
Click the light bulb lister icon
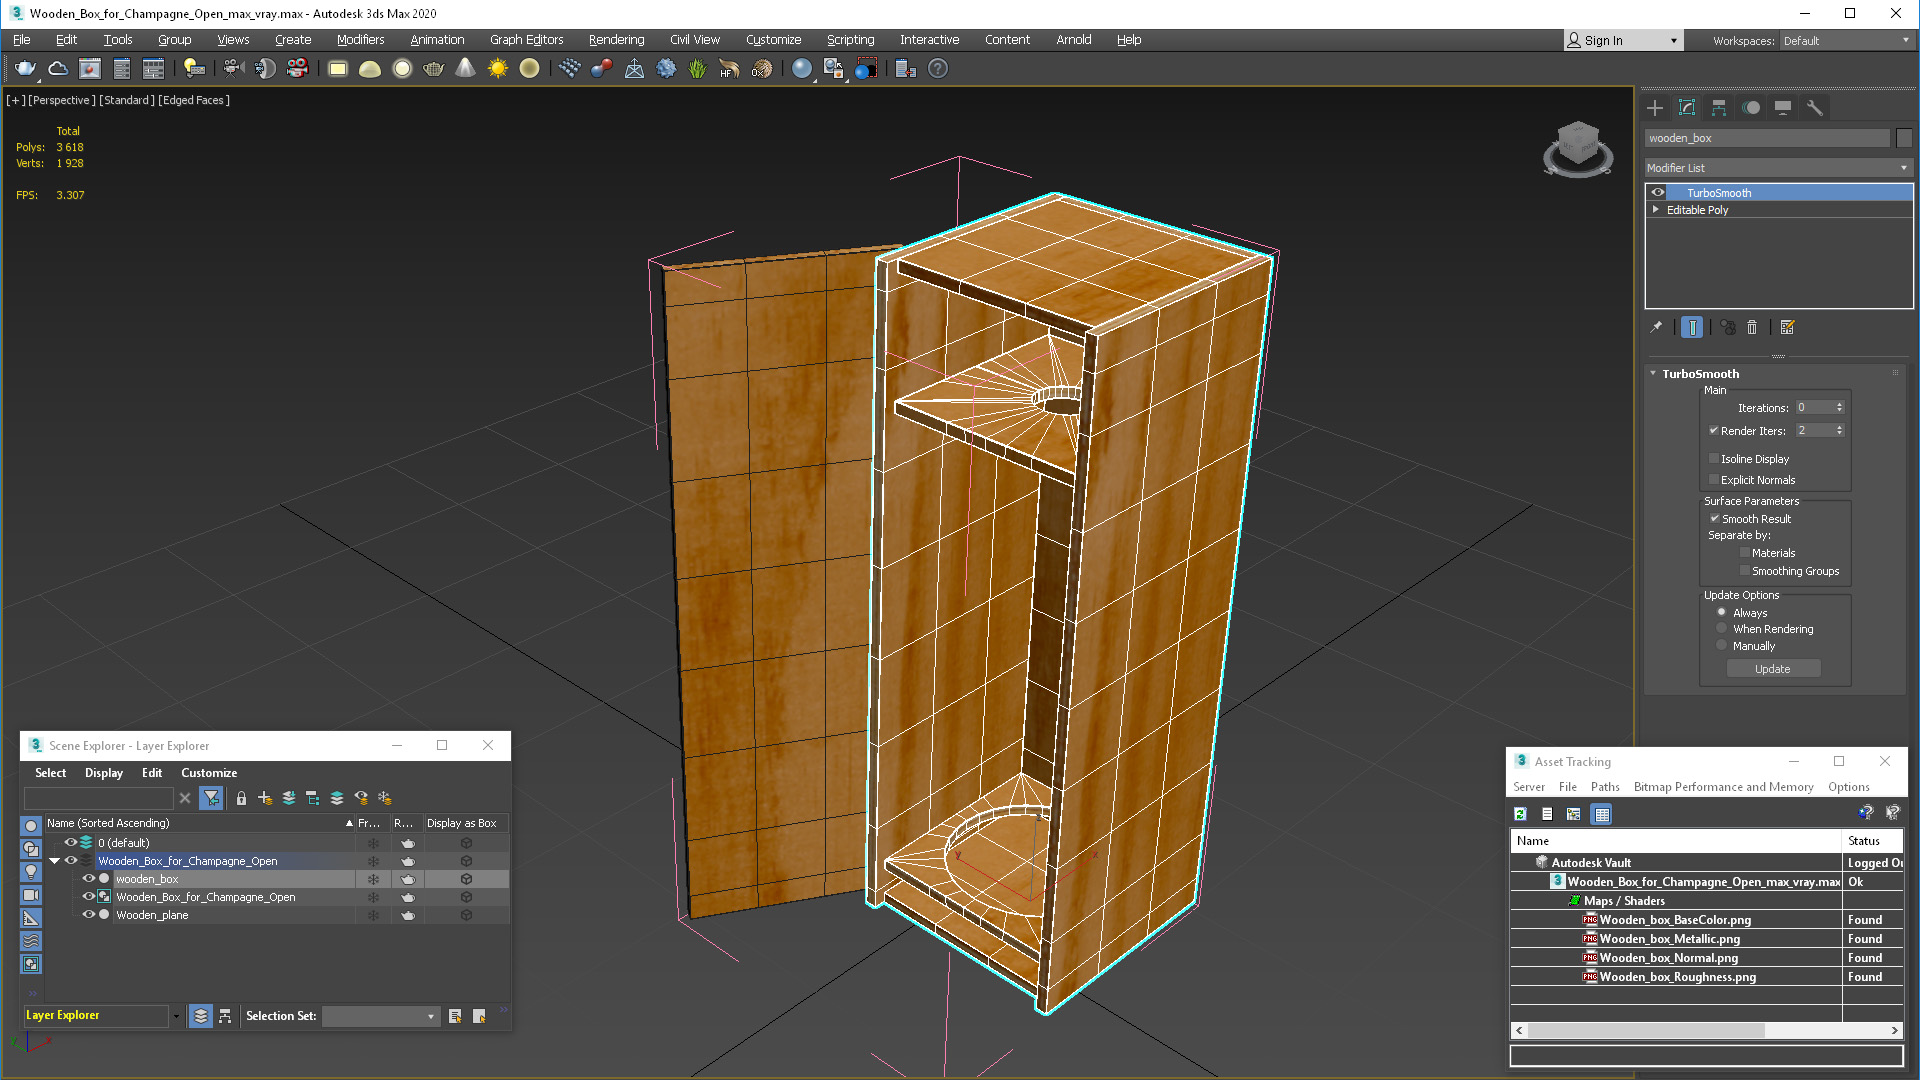(x=194, y=68)
